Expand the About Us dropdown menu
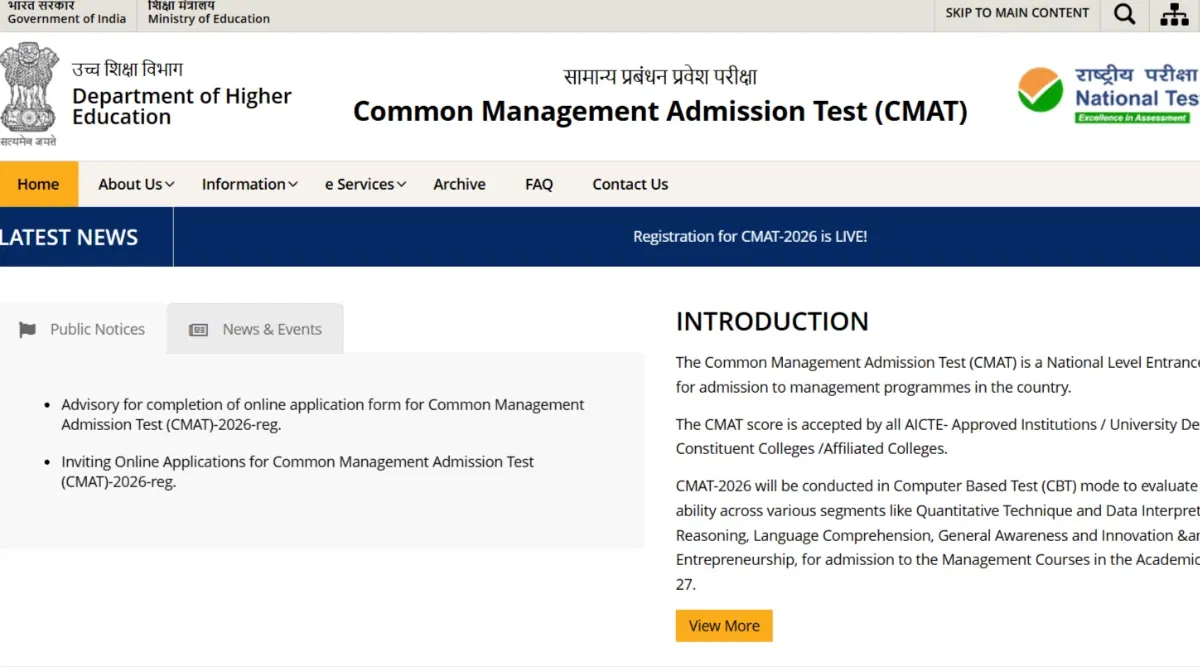 click(x=136, y=184)
